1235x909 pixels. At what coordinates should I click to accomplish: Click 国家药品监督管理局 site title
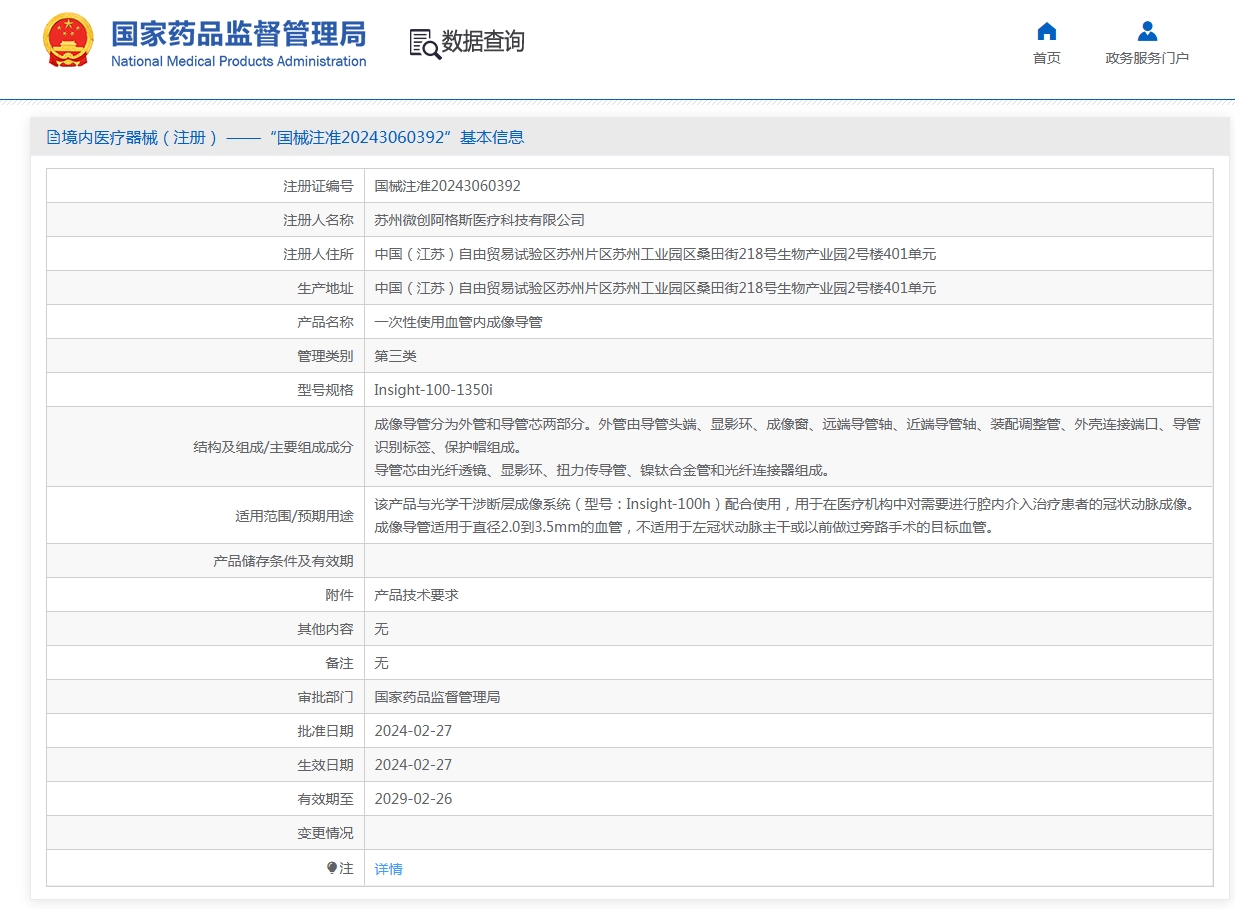238,33
